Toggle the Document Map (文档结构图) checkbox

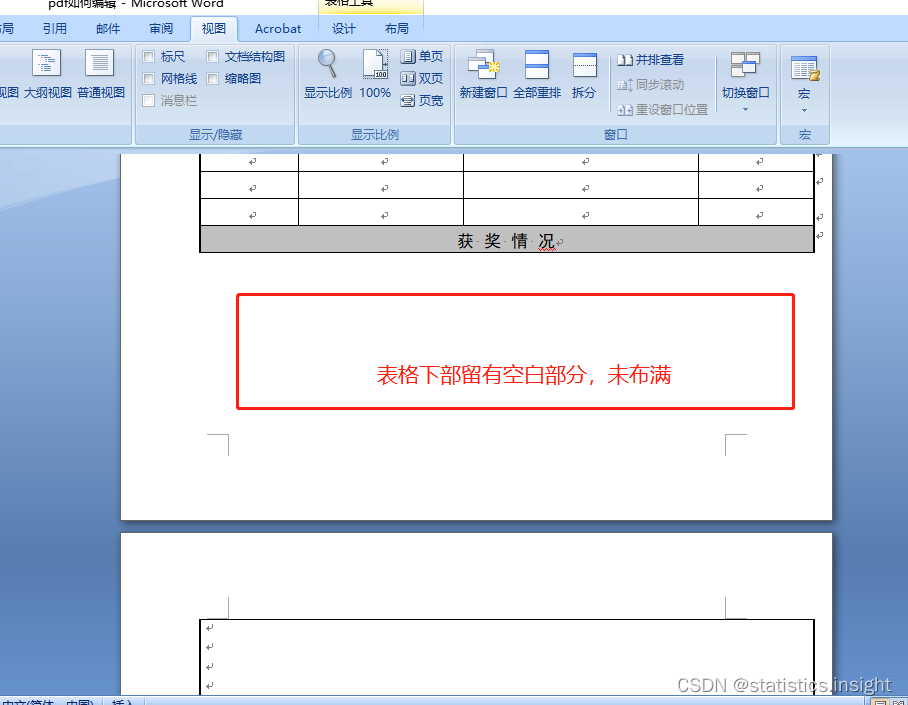click(213, 56)
